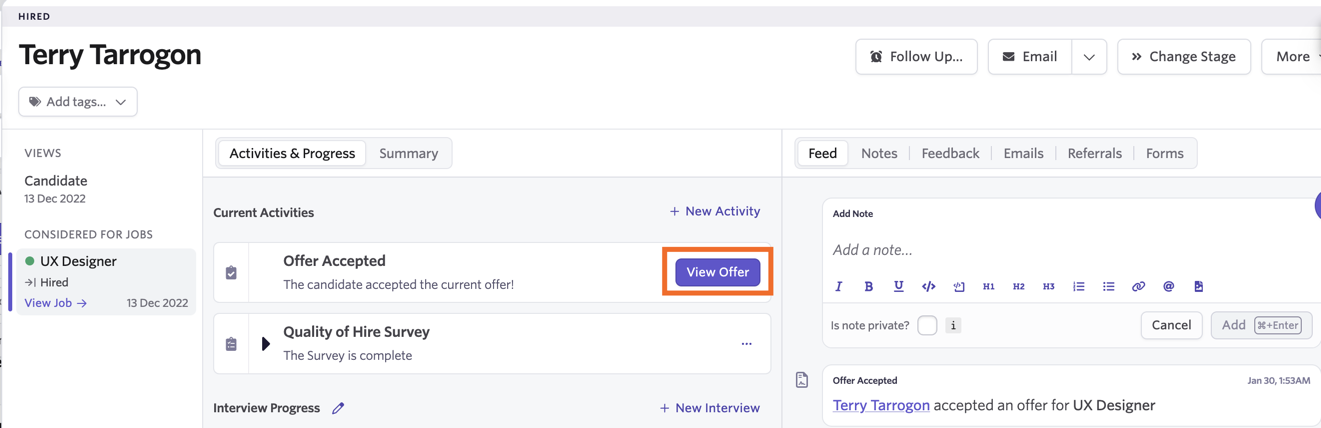Select the Activities & Progress tab

click(x=292, y=153)
